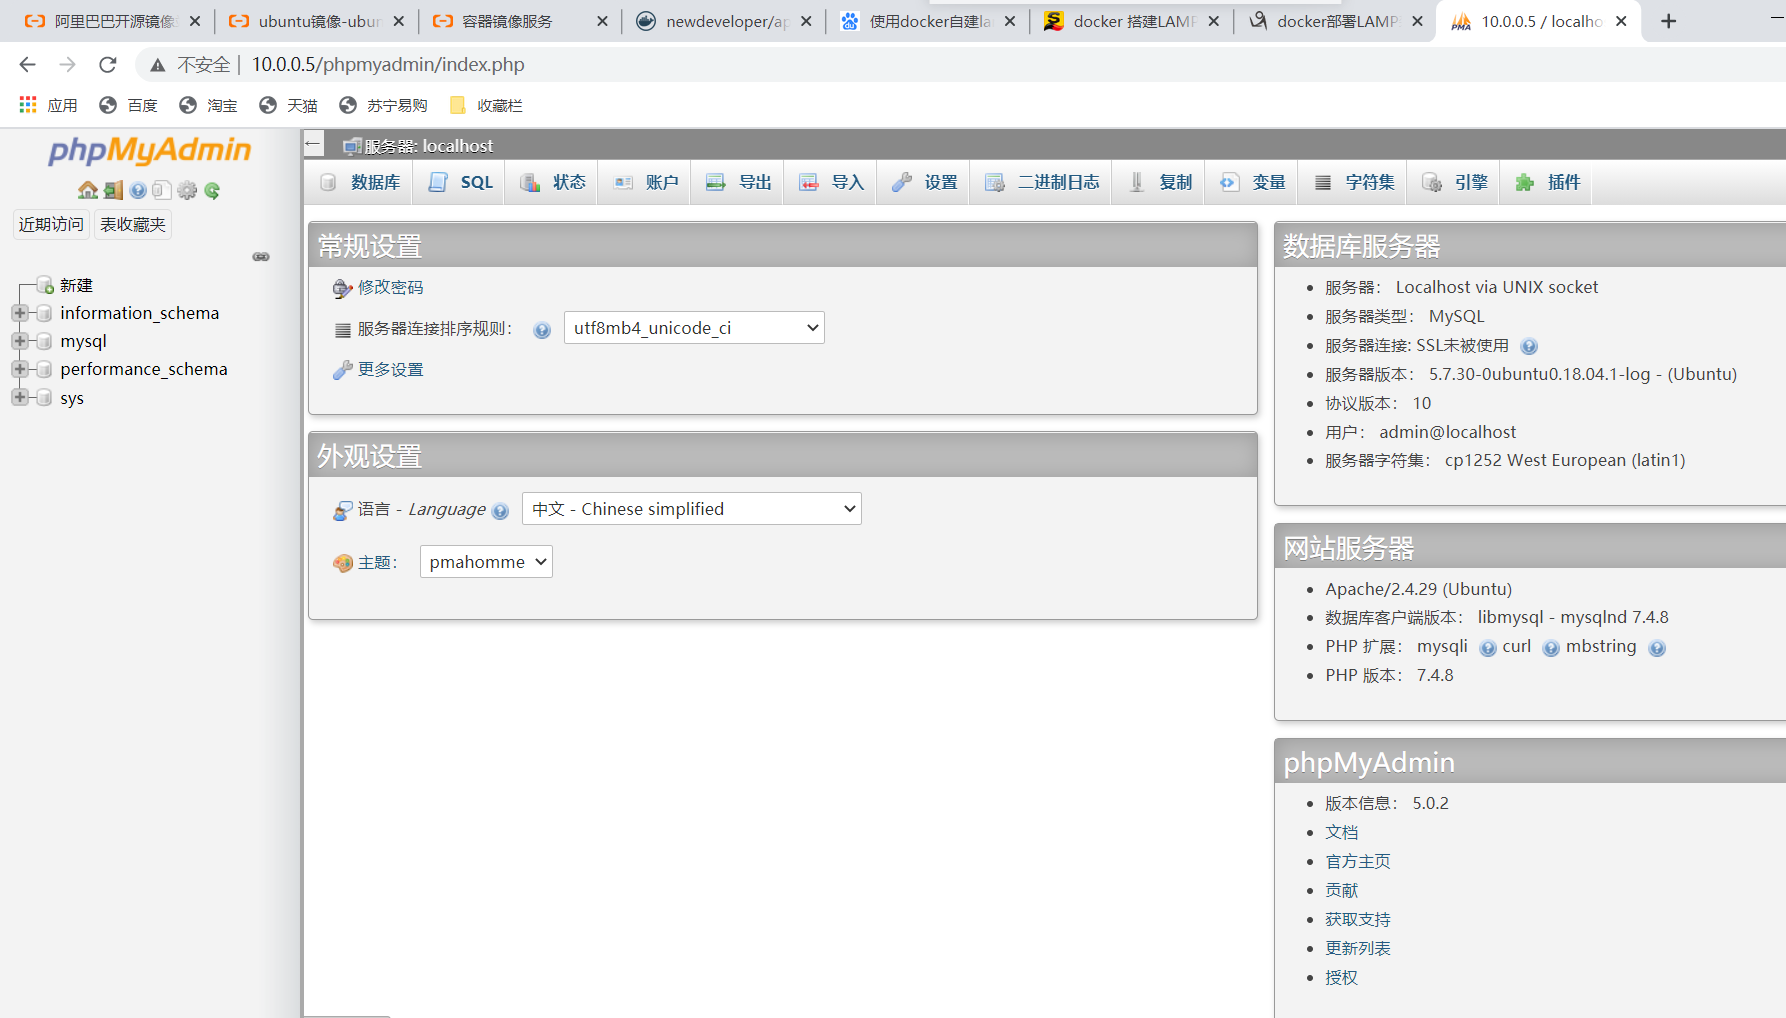Expand the sys database tree node
1786x1018 pixels.
click(x=19, y=397)
